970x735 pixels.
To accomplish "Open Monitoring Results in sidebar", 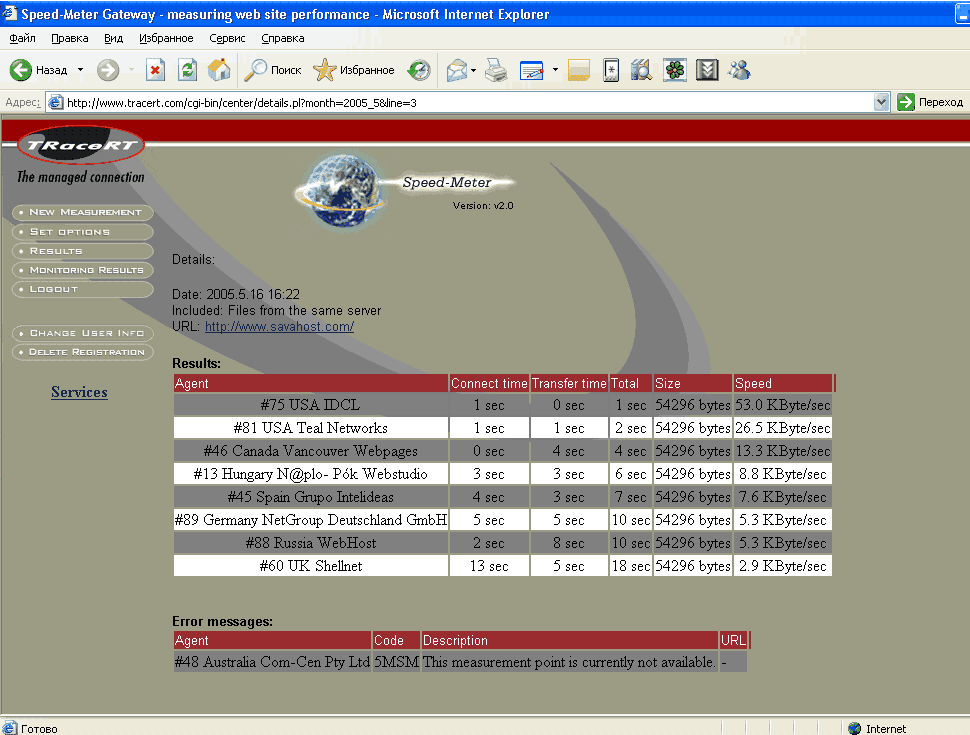I will (x=83, y=270).
